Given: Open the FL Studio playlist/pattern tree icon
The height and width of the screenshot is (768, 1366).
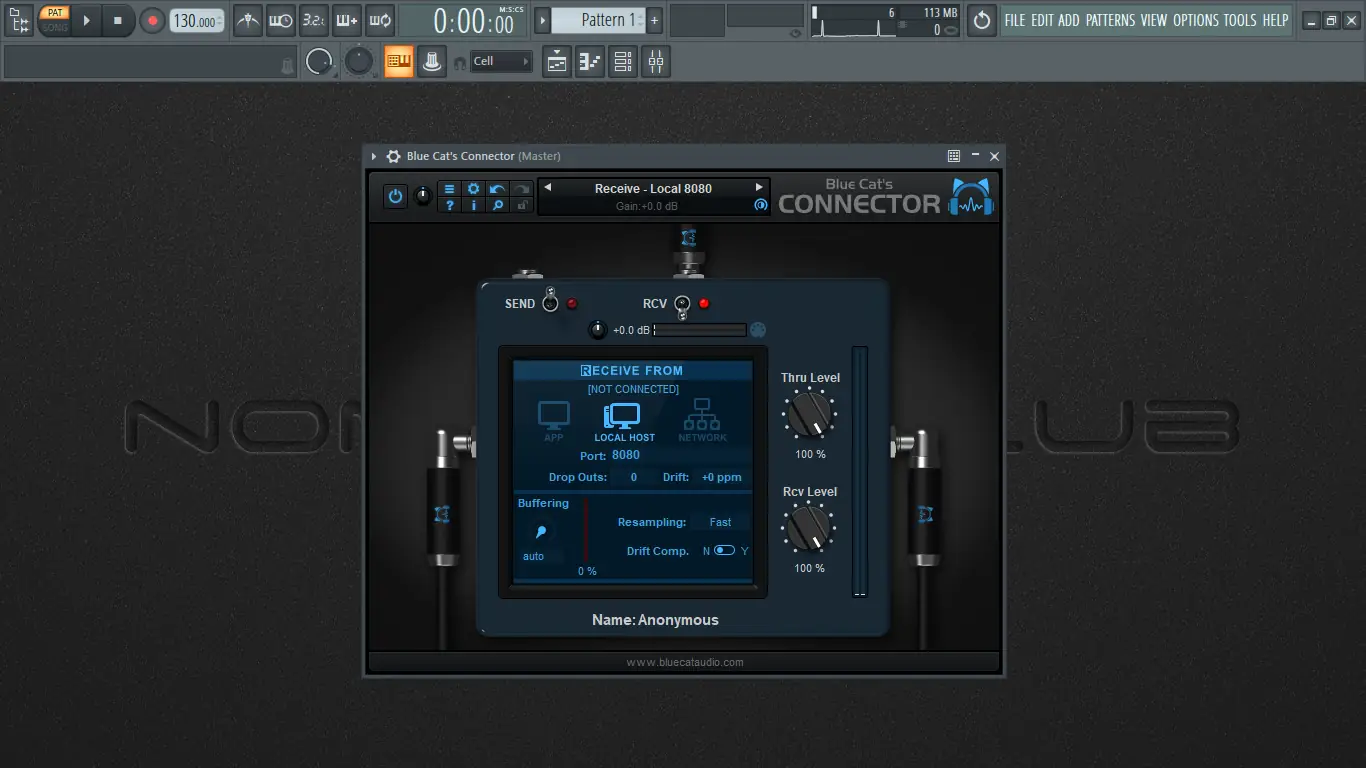Looking at the screenshot, I should point(19,20).
